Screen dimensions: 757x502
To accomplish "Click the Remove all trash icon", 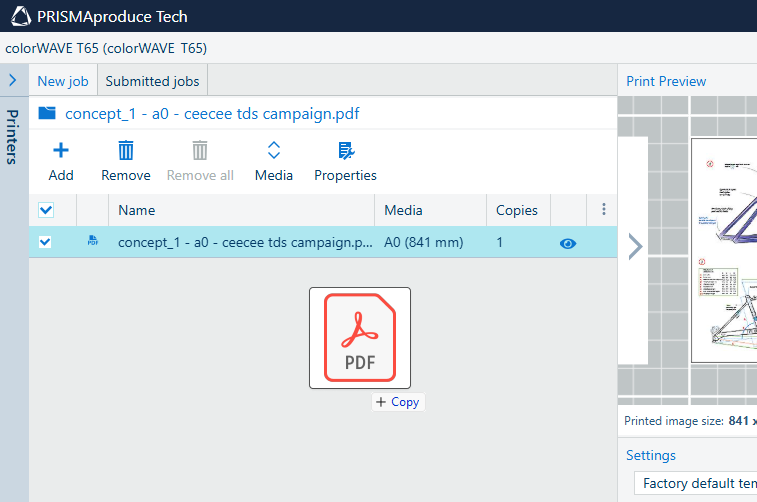I will tap(200, 151).
